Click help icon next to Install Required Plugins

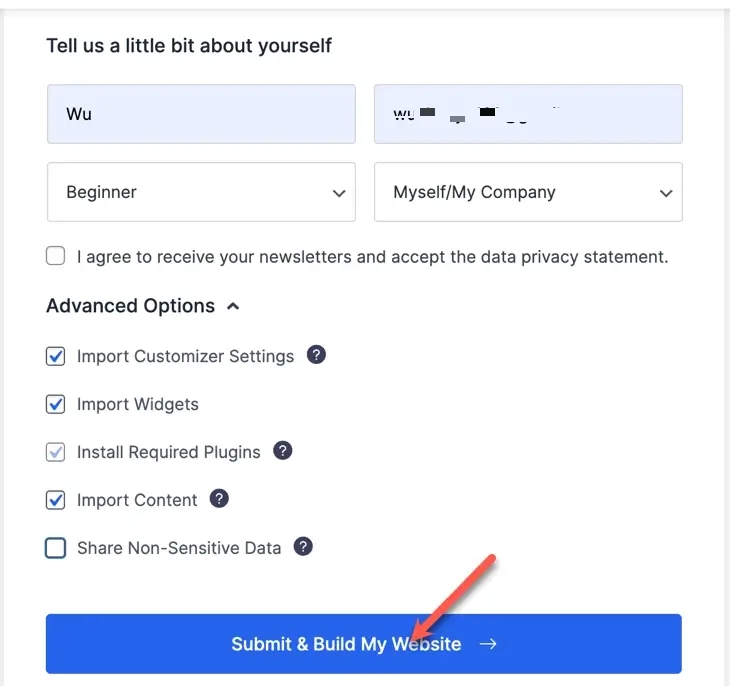tap(283, 451)
